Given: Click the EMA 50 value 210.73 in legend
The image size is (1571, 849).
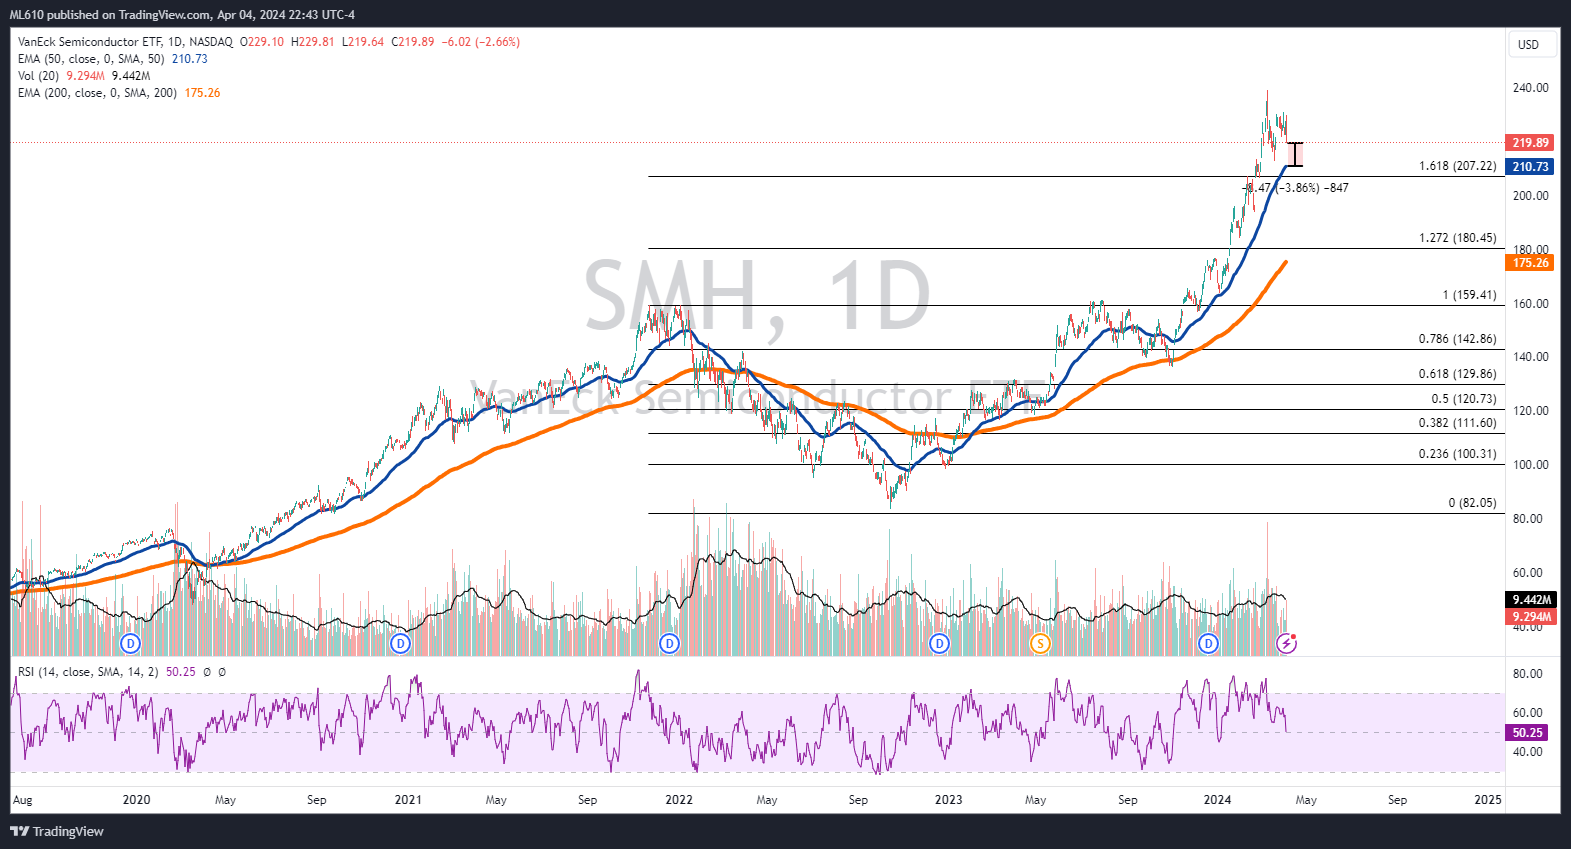Looking at the screenshot, I should click(190, 59).
